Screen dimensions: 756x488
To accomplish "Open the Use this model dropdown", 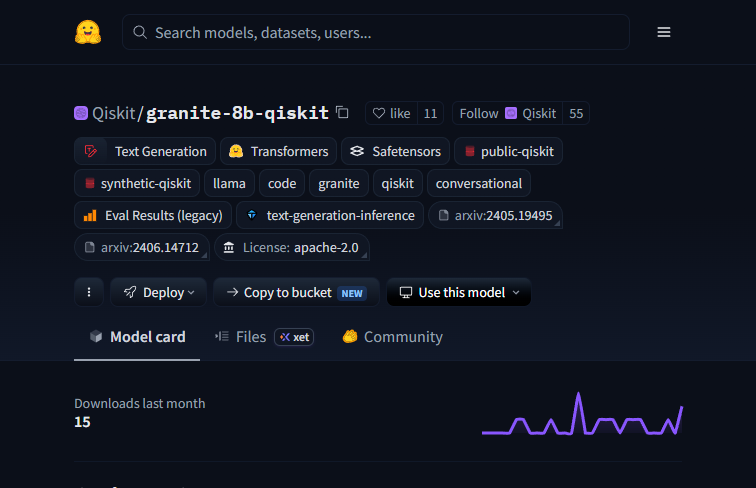I will (x=459, y=292).
